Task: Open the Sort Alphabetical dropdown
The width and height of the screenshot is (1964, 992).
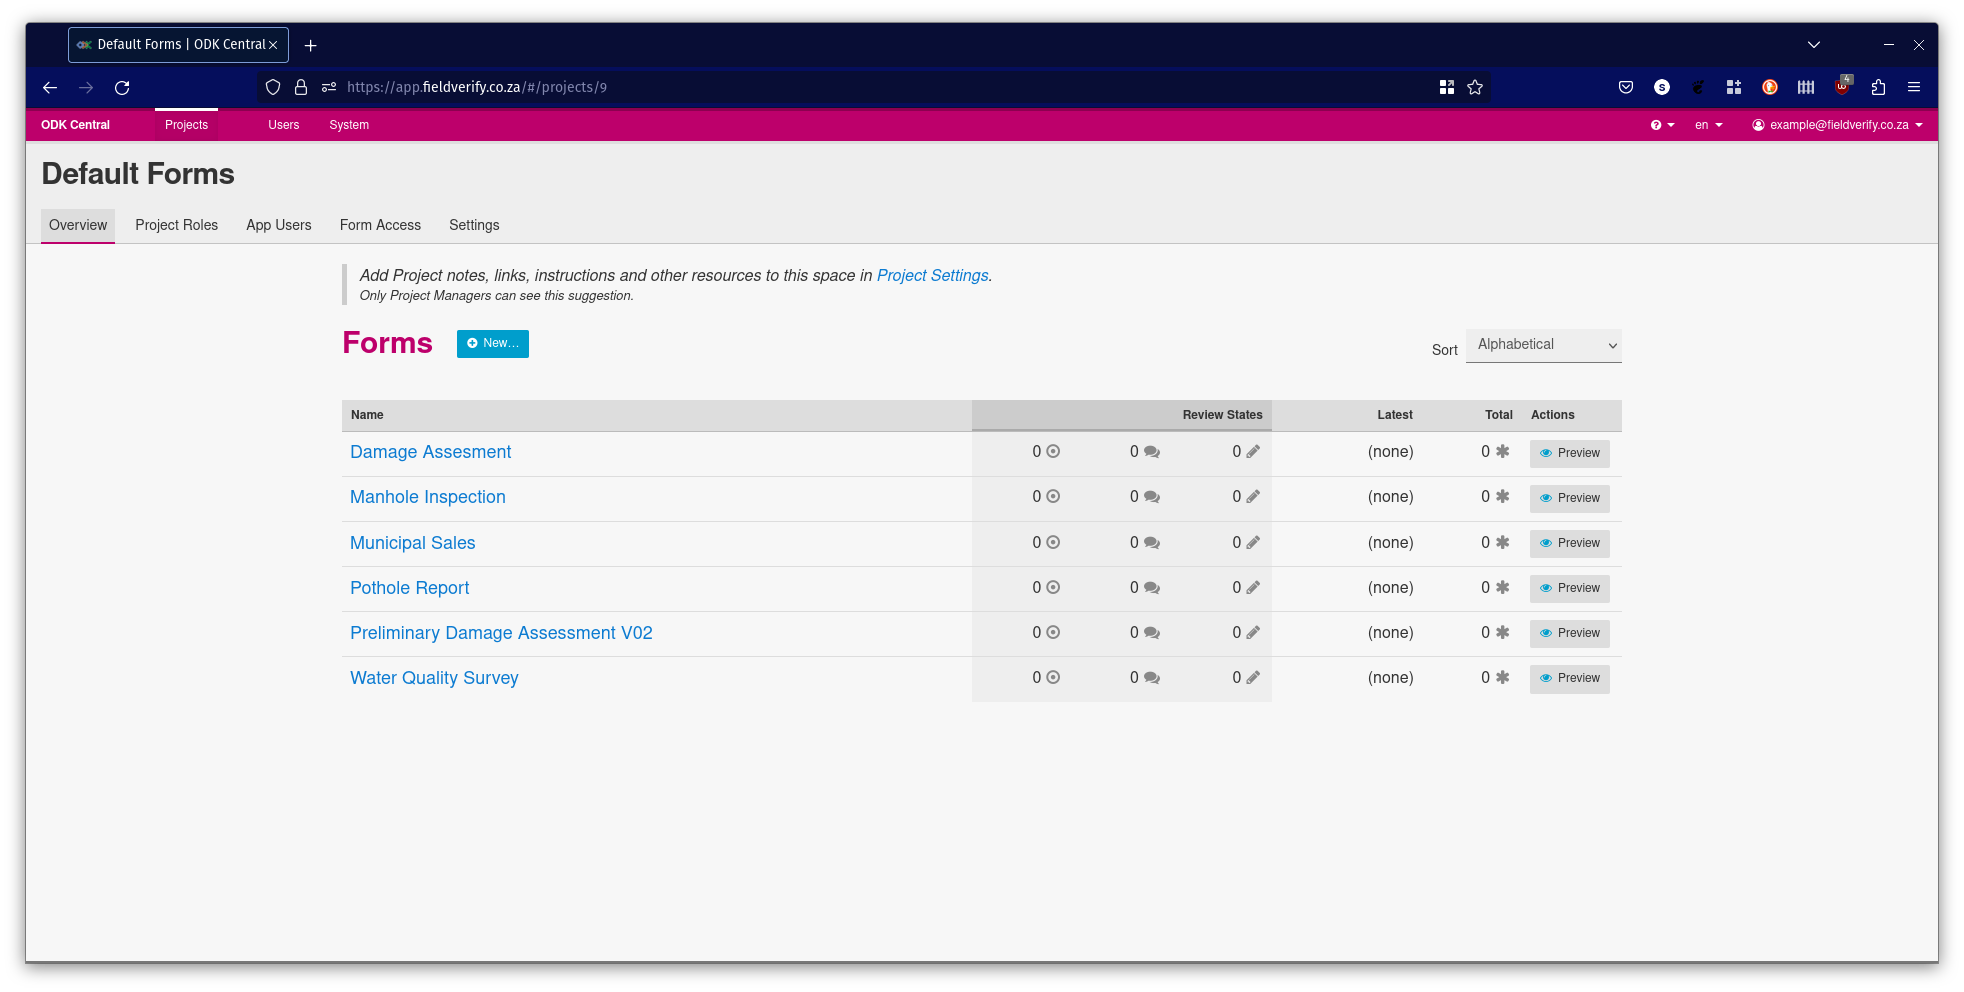Action: 1543,345
